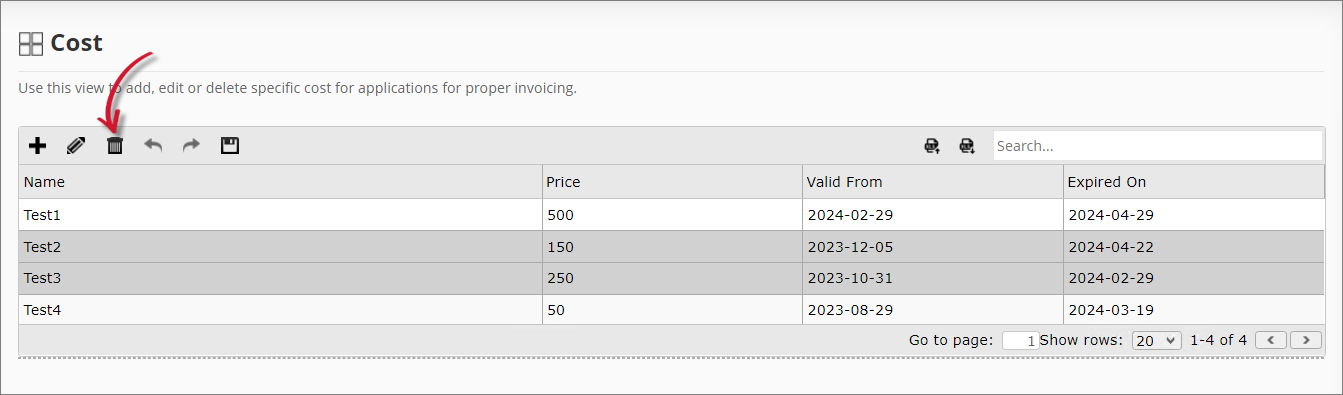Click the first print/export icon
Image resolution: width=1343 pixels, height=395 pixels.
coord(932,146)
